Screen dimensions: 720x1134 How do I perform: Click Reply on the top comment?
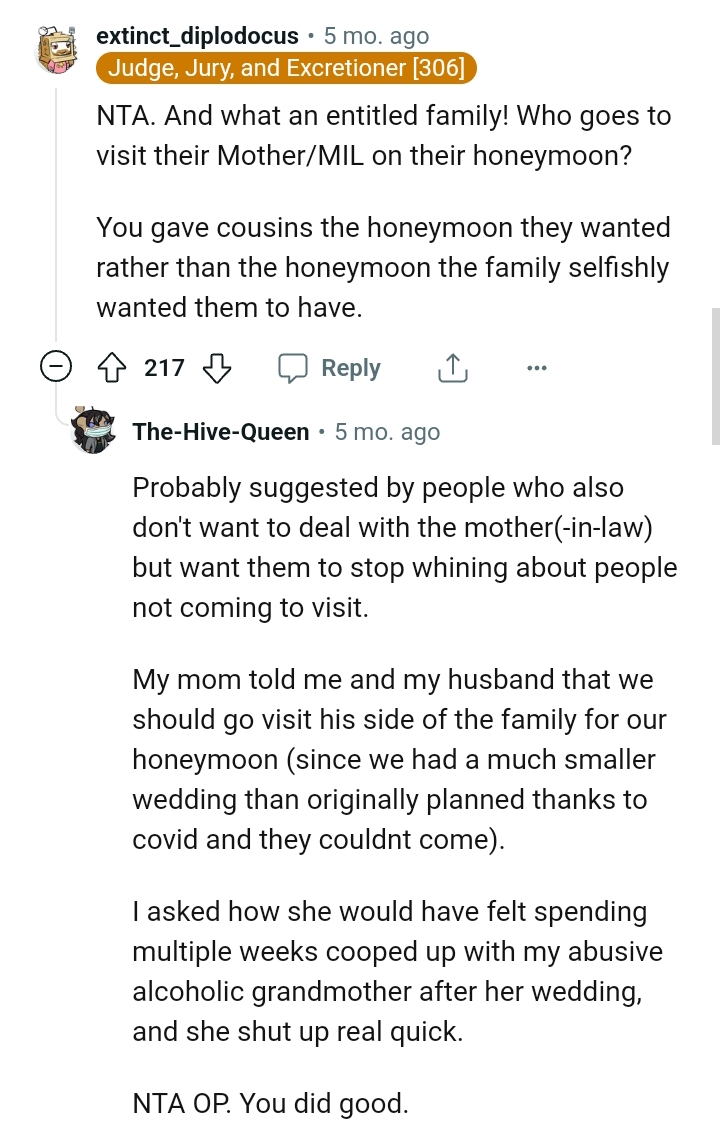[349, 368]
